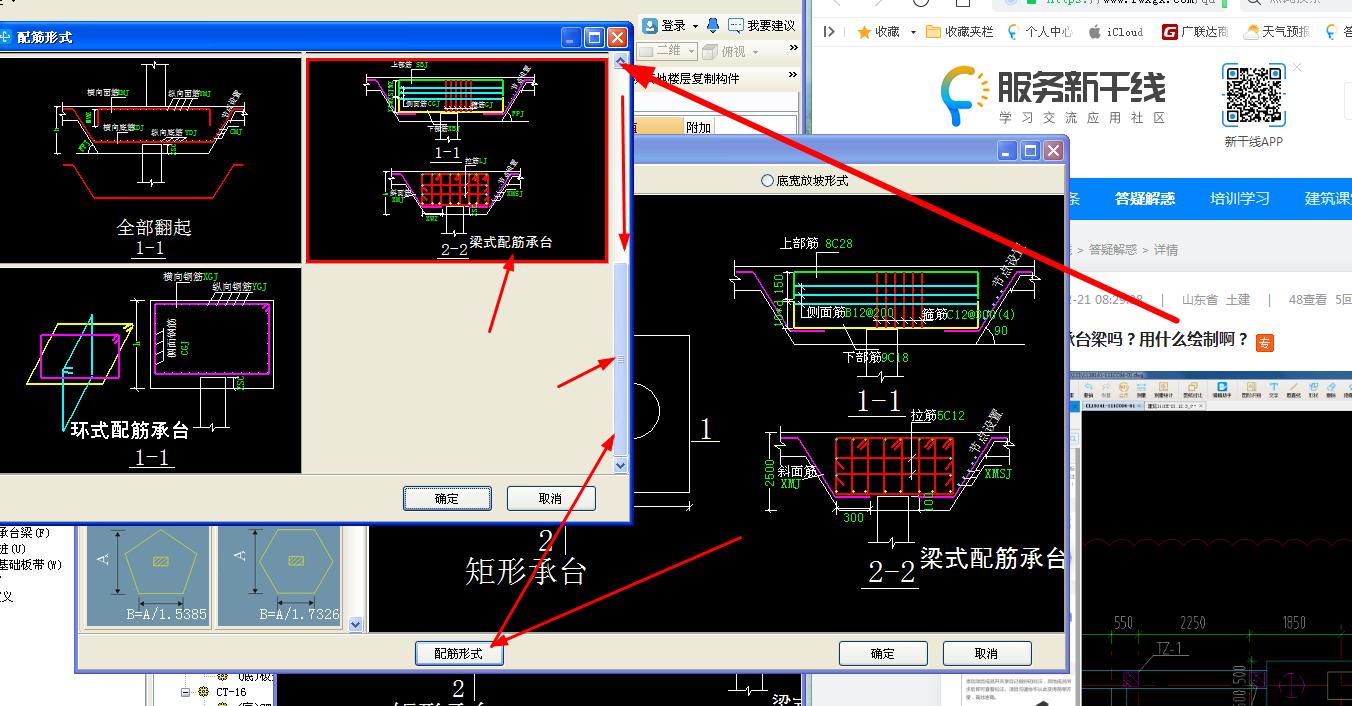Click the 我要建议 chat icon
Screen dimensions: 1352x706
click(736, 25)
